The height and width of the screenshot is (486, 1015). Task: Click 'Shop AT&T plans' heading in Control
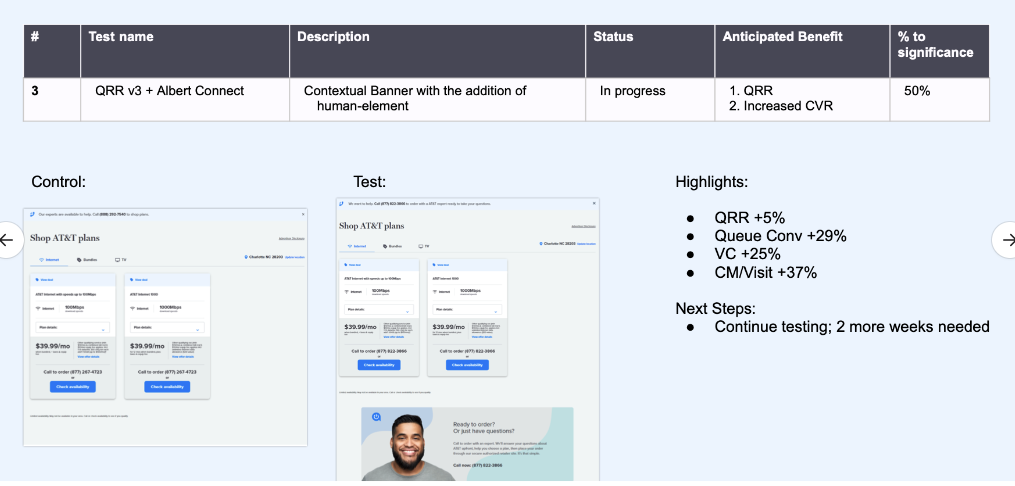pyautogui.click(x=65, y=238)
